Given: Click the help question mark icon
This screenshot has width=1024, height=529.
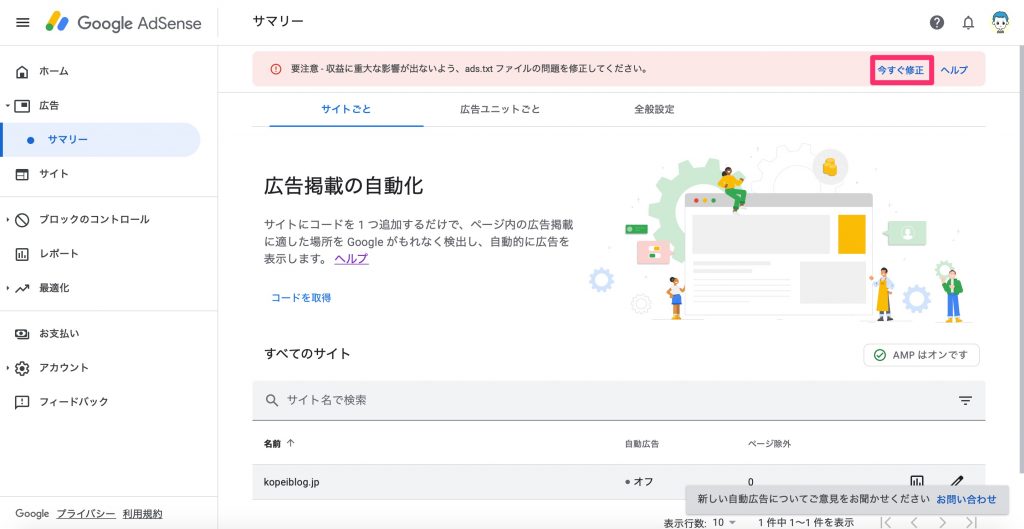Looking at the screenshot, I should tap(937, 22).
